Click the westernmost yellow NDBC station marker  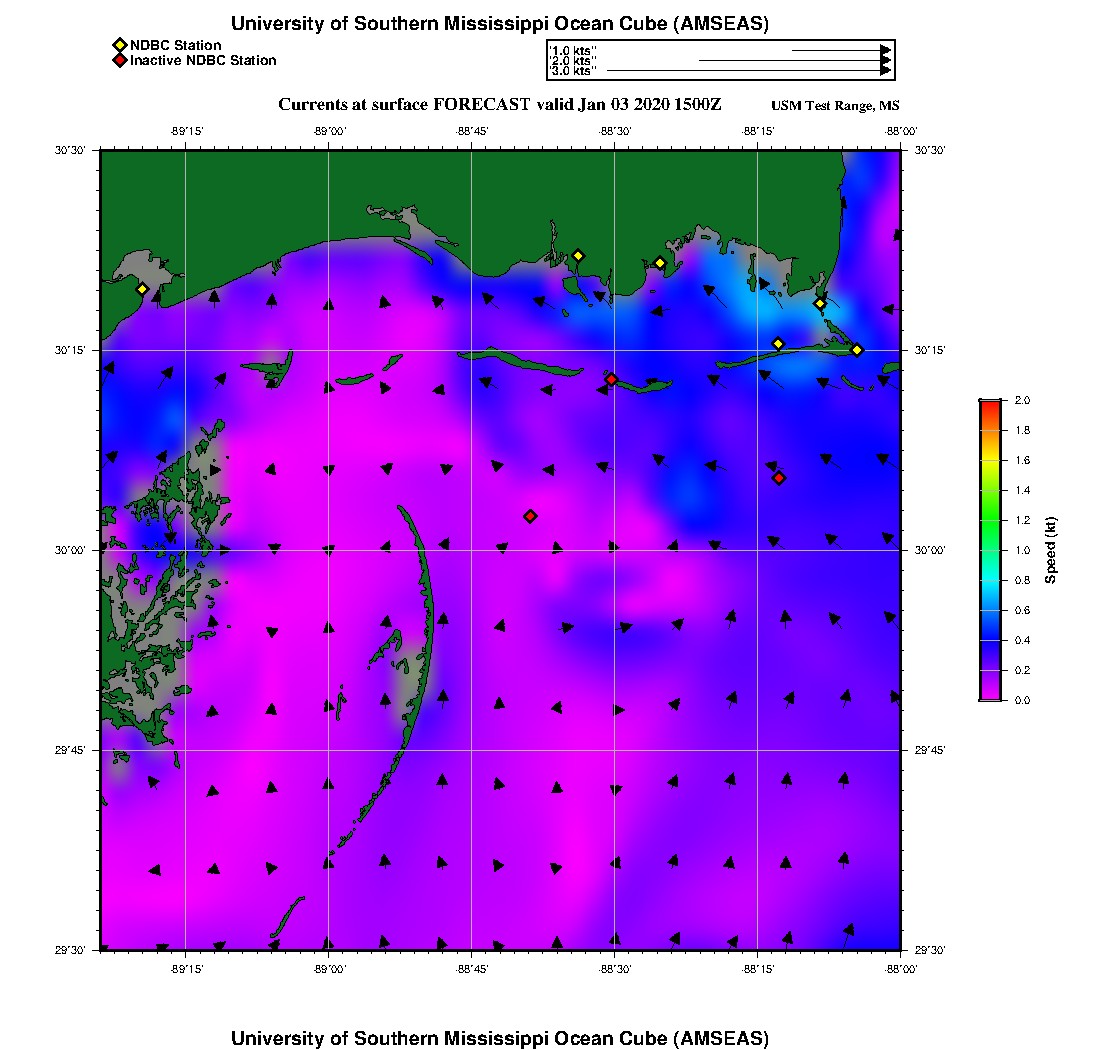pos(142,289)
